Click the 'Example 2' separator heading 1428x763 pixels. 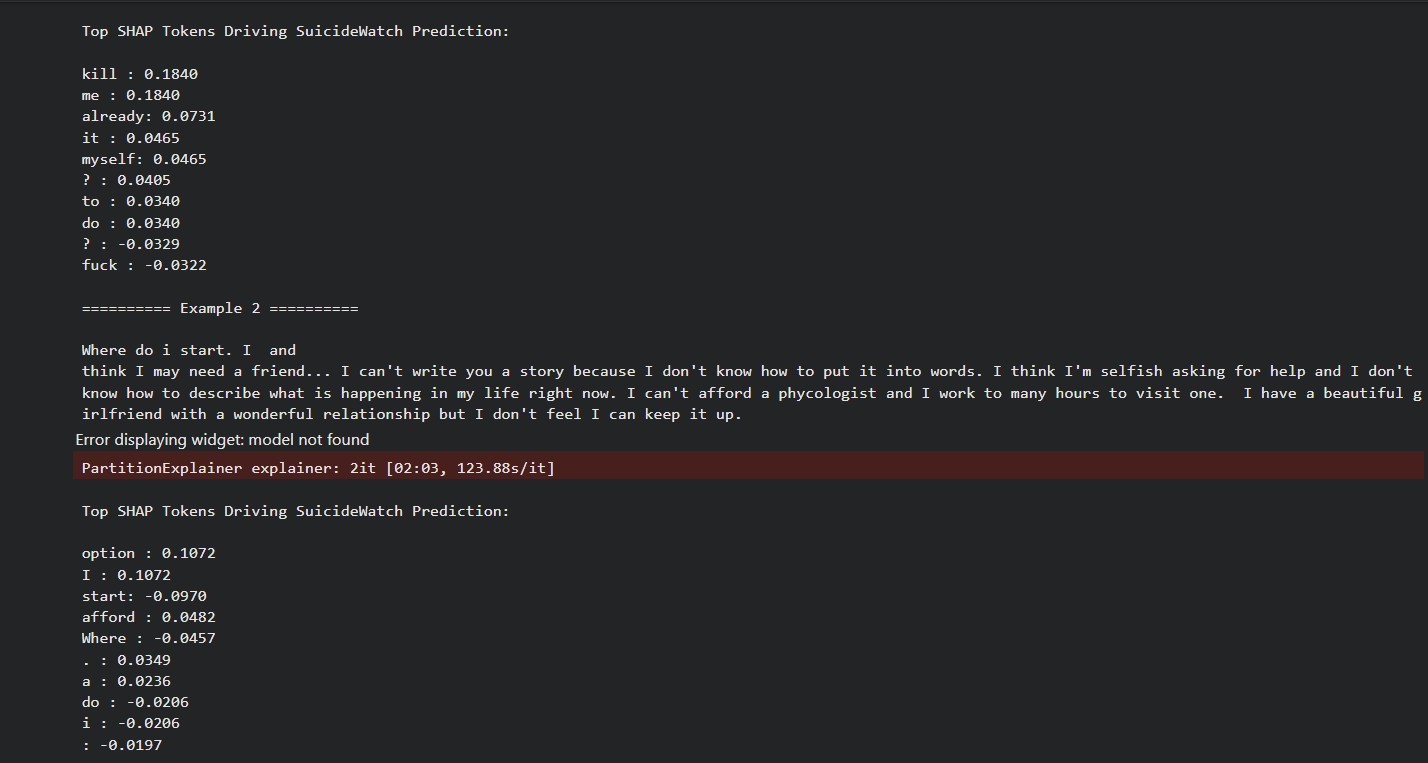220,308
